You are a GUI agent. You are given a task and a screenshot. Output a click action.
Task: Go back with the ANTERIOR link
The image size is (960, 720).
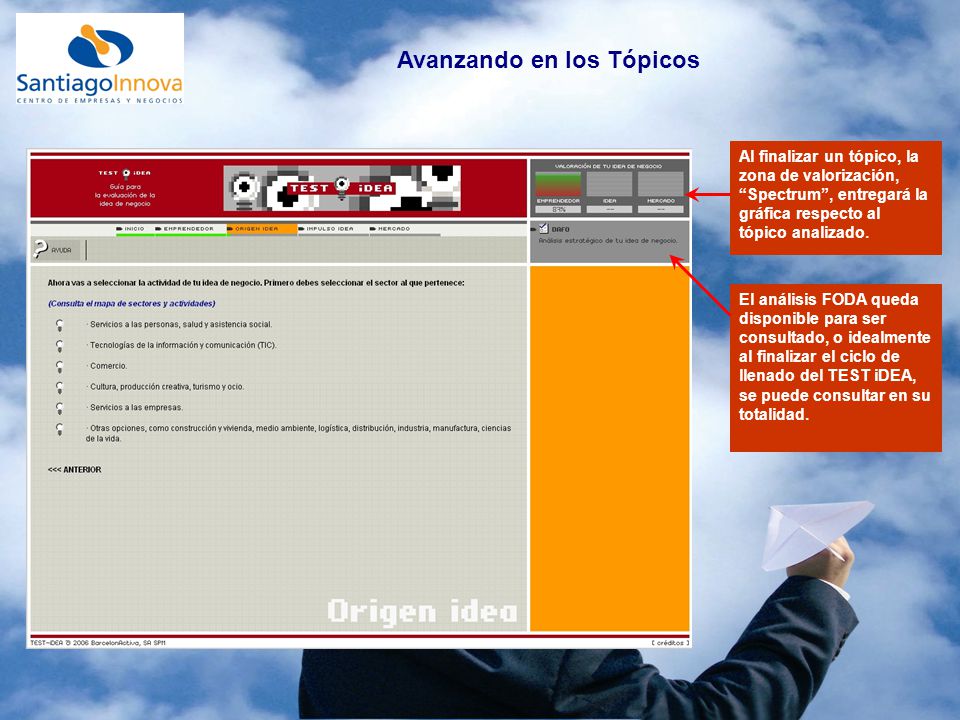point(75,470)
